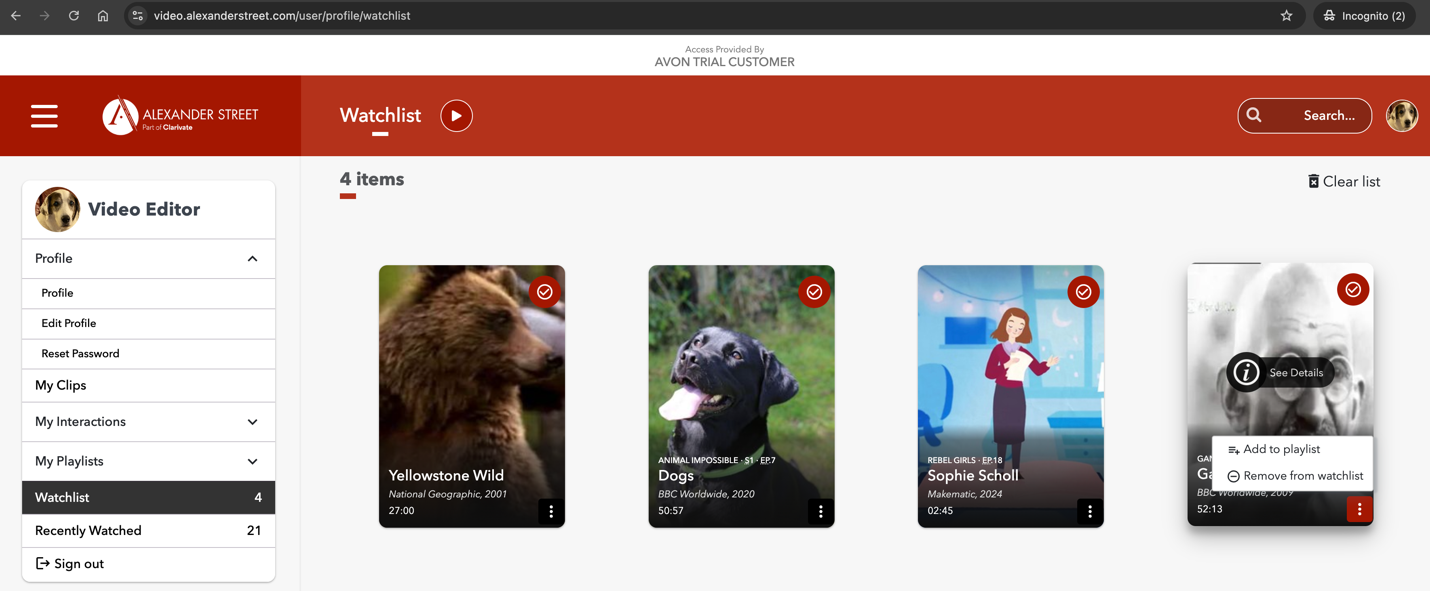Screen dimensions: 1430x591
Task: Click the See Details info icon
Action: (x=1246, y=372)
